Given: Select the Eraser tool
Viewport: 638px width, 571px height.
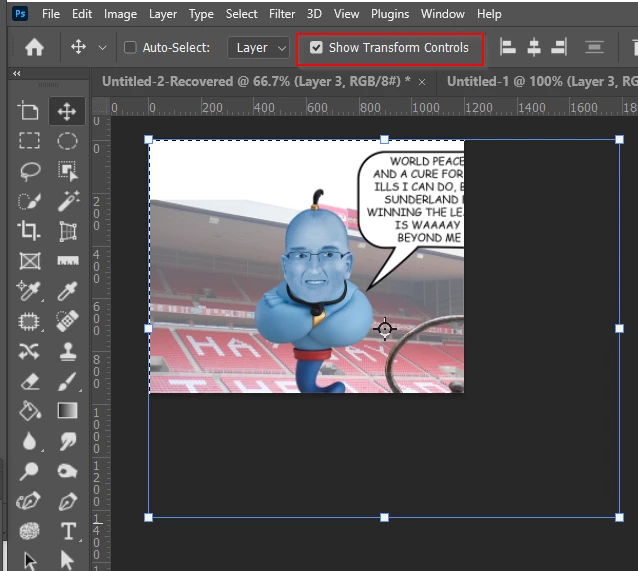Looking at the screenshot, I should (x=29, y=381).
